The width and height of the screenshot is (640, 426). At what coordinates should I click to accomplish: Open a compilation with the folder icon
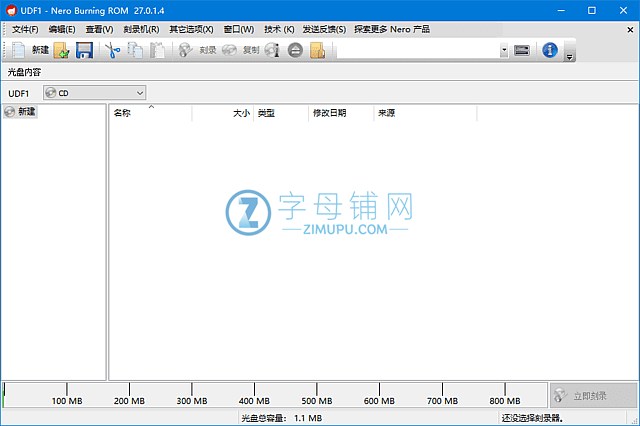[62, 50]
